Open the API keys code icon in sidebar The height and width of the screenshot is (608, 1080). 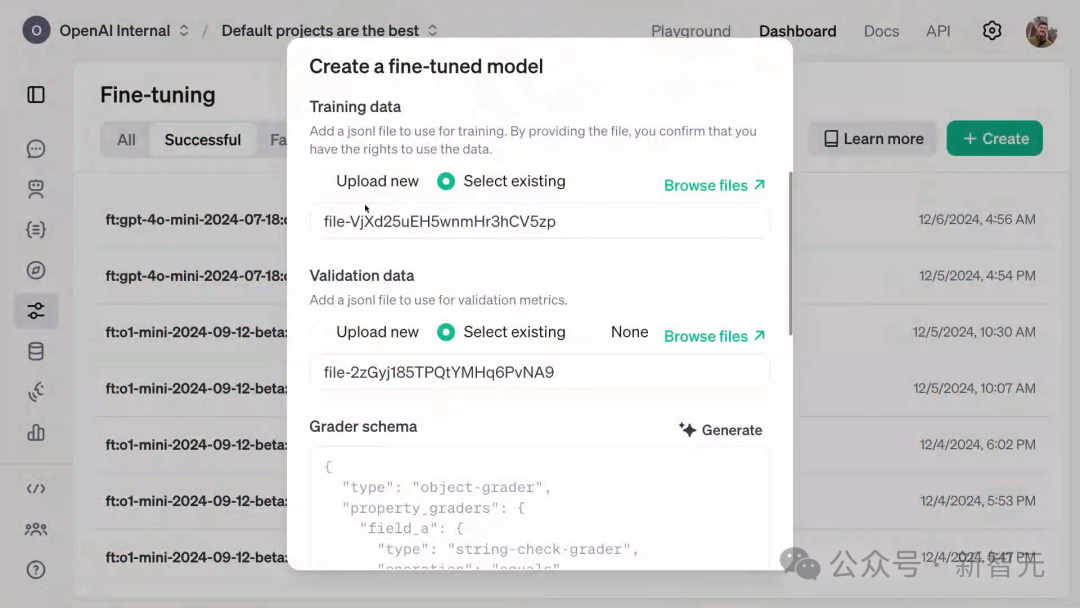tap(36, 489)
